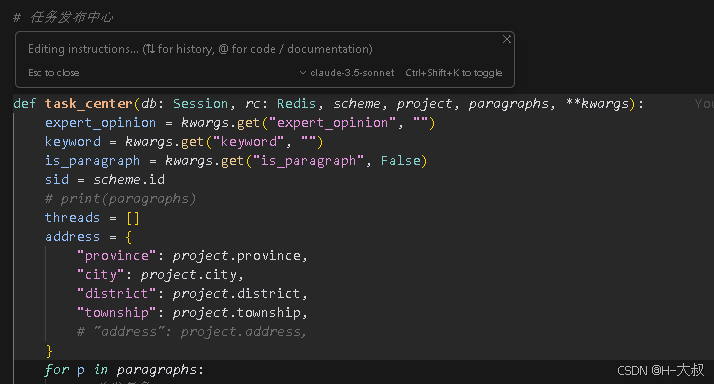This screenshot has width=714, height=384.
Task: Click the Session type annotation
Action: [200, 104]
